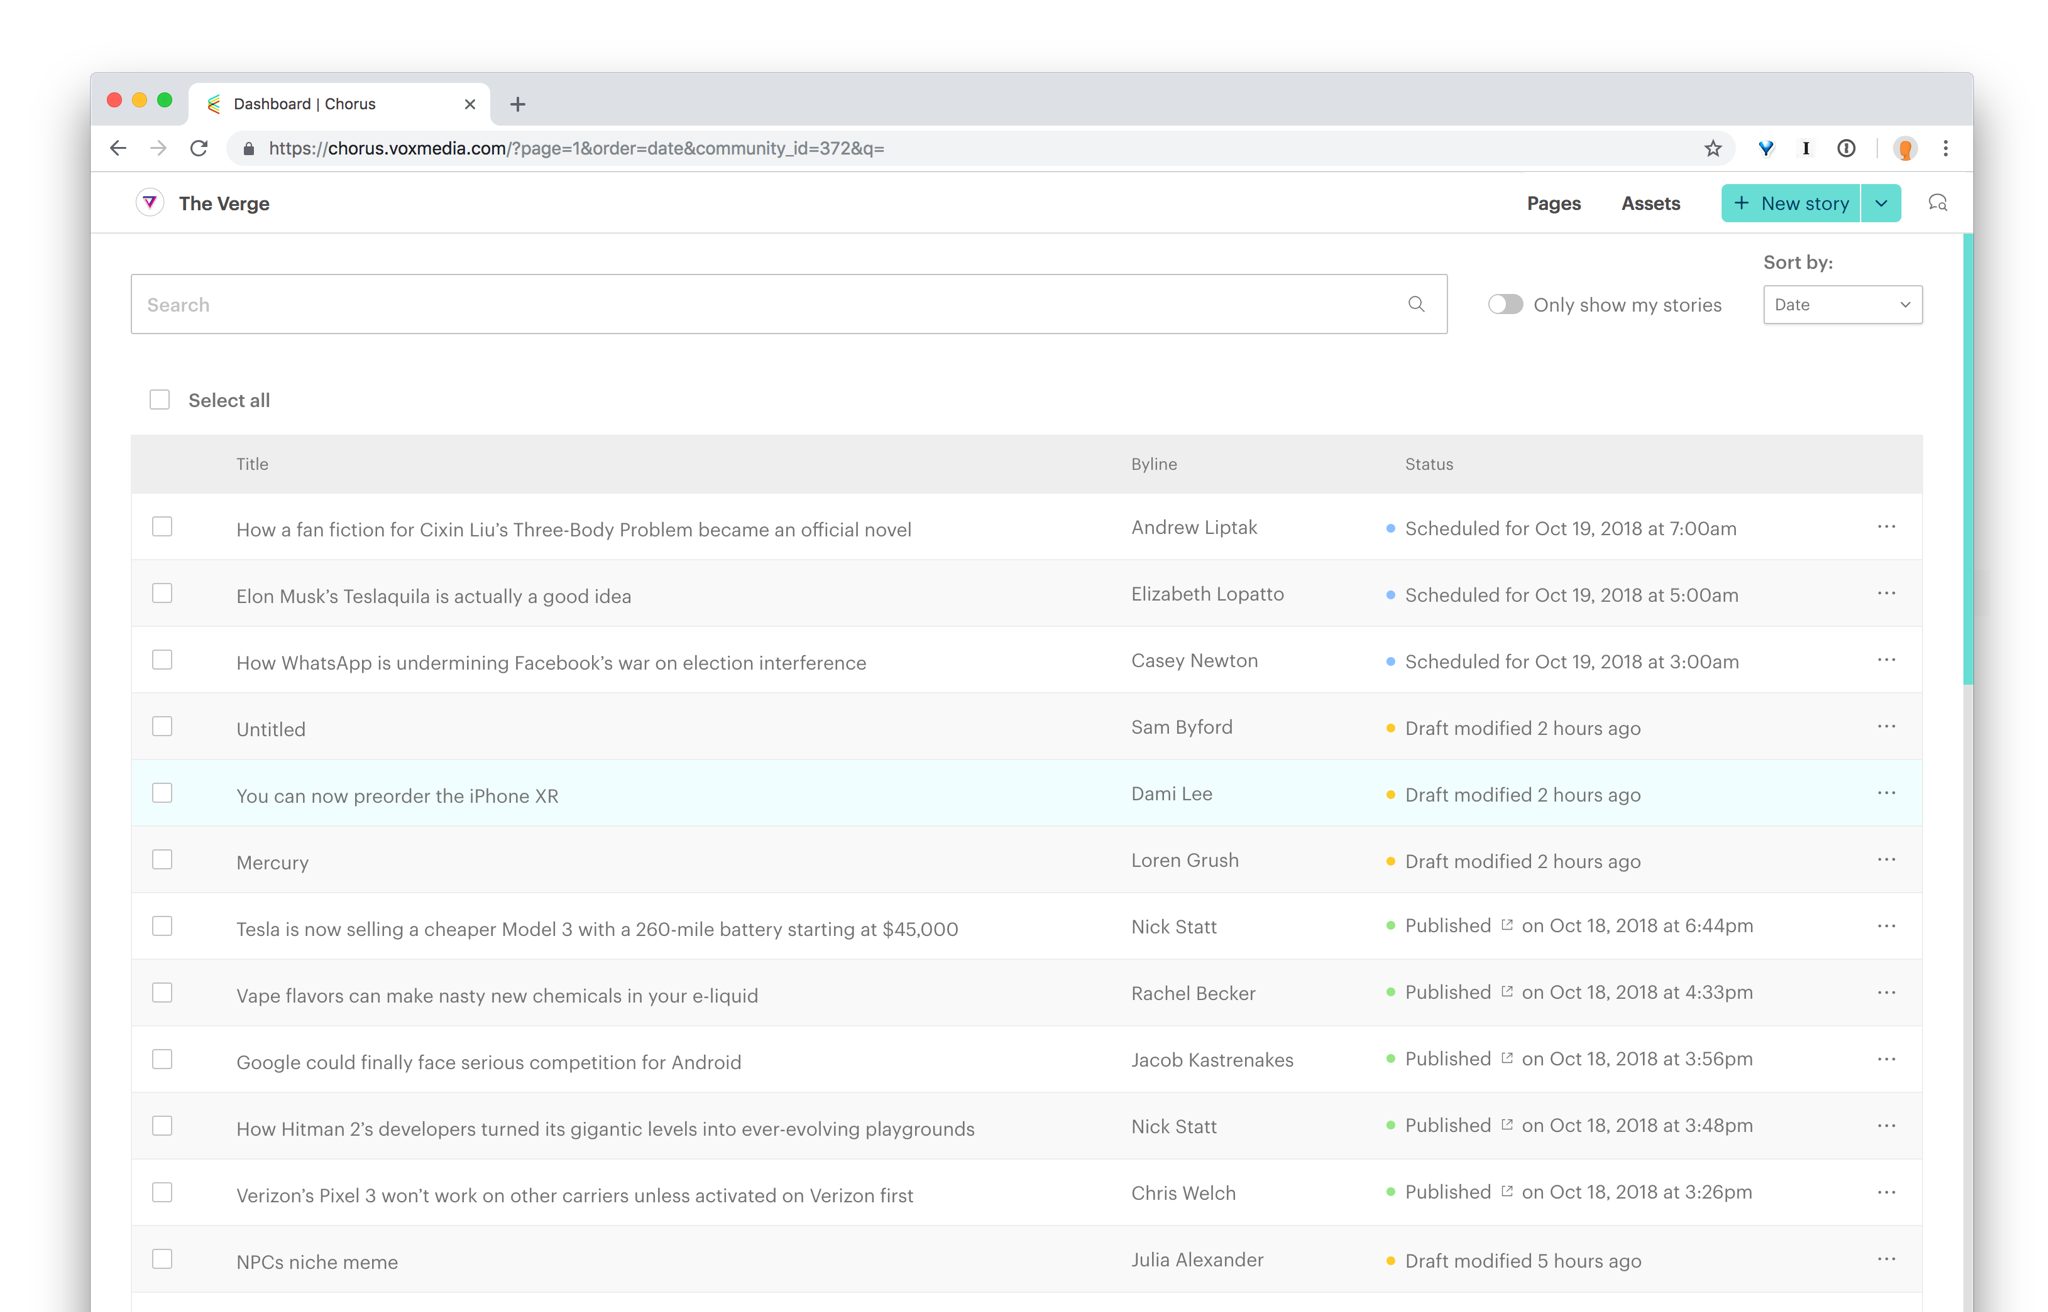This screenshot has width=2048, height=1312.
Task: Click Scheduled for Oct 19 at 3:00am status
Action: 1571,662
